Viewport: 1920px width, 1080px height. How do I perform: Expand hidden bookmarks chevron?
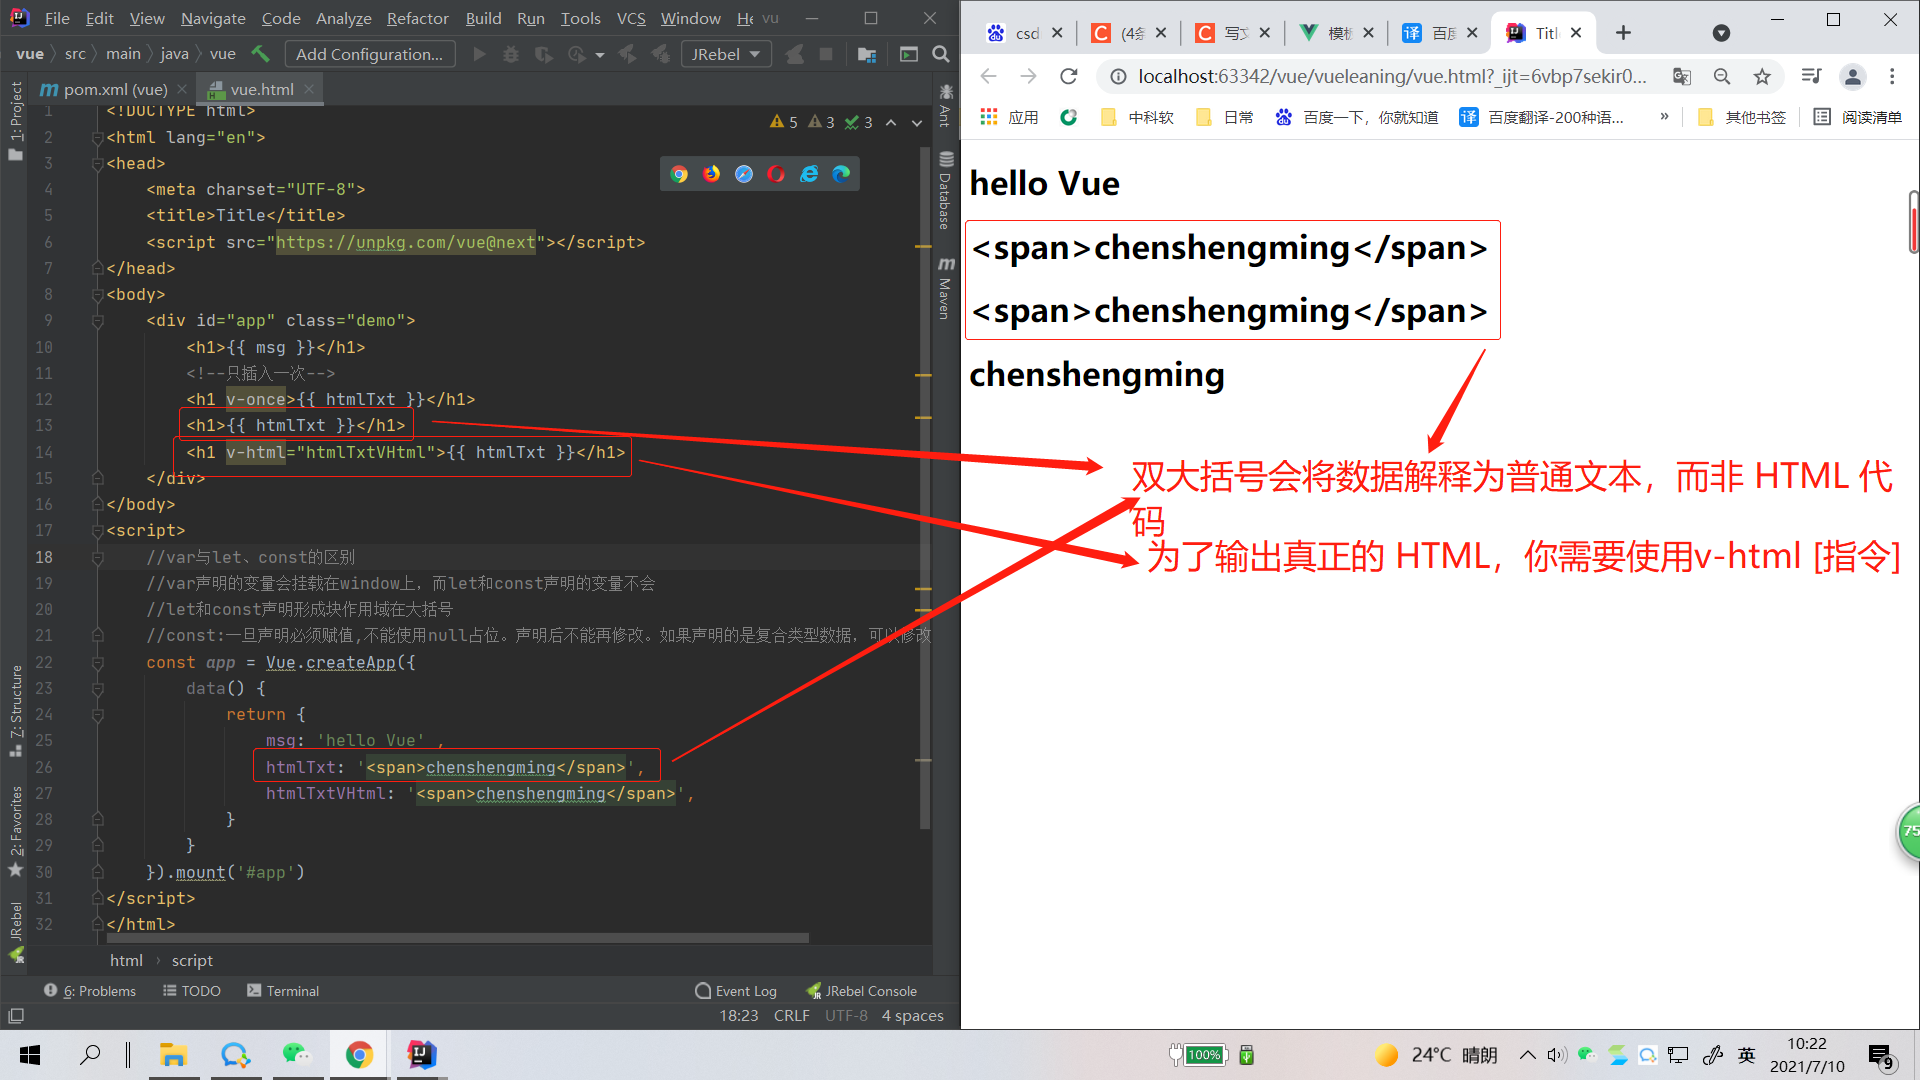pyautogui.click(x=1664, y=117)
